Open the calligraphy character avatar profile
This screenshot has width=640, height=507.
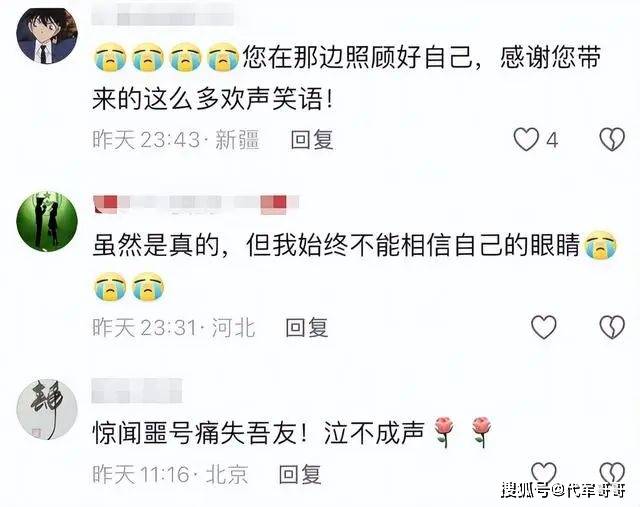click(x=47, y=409)
